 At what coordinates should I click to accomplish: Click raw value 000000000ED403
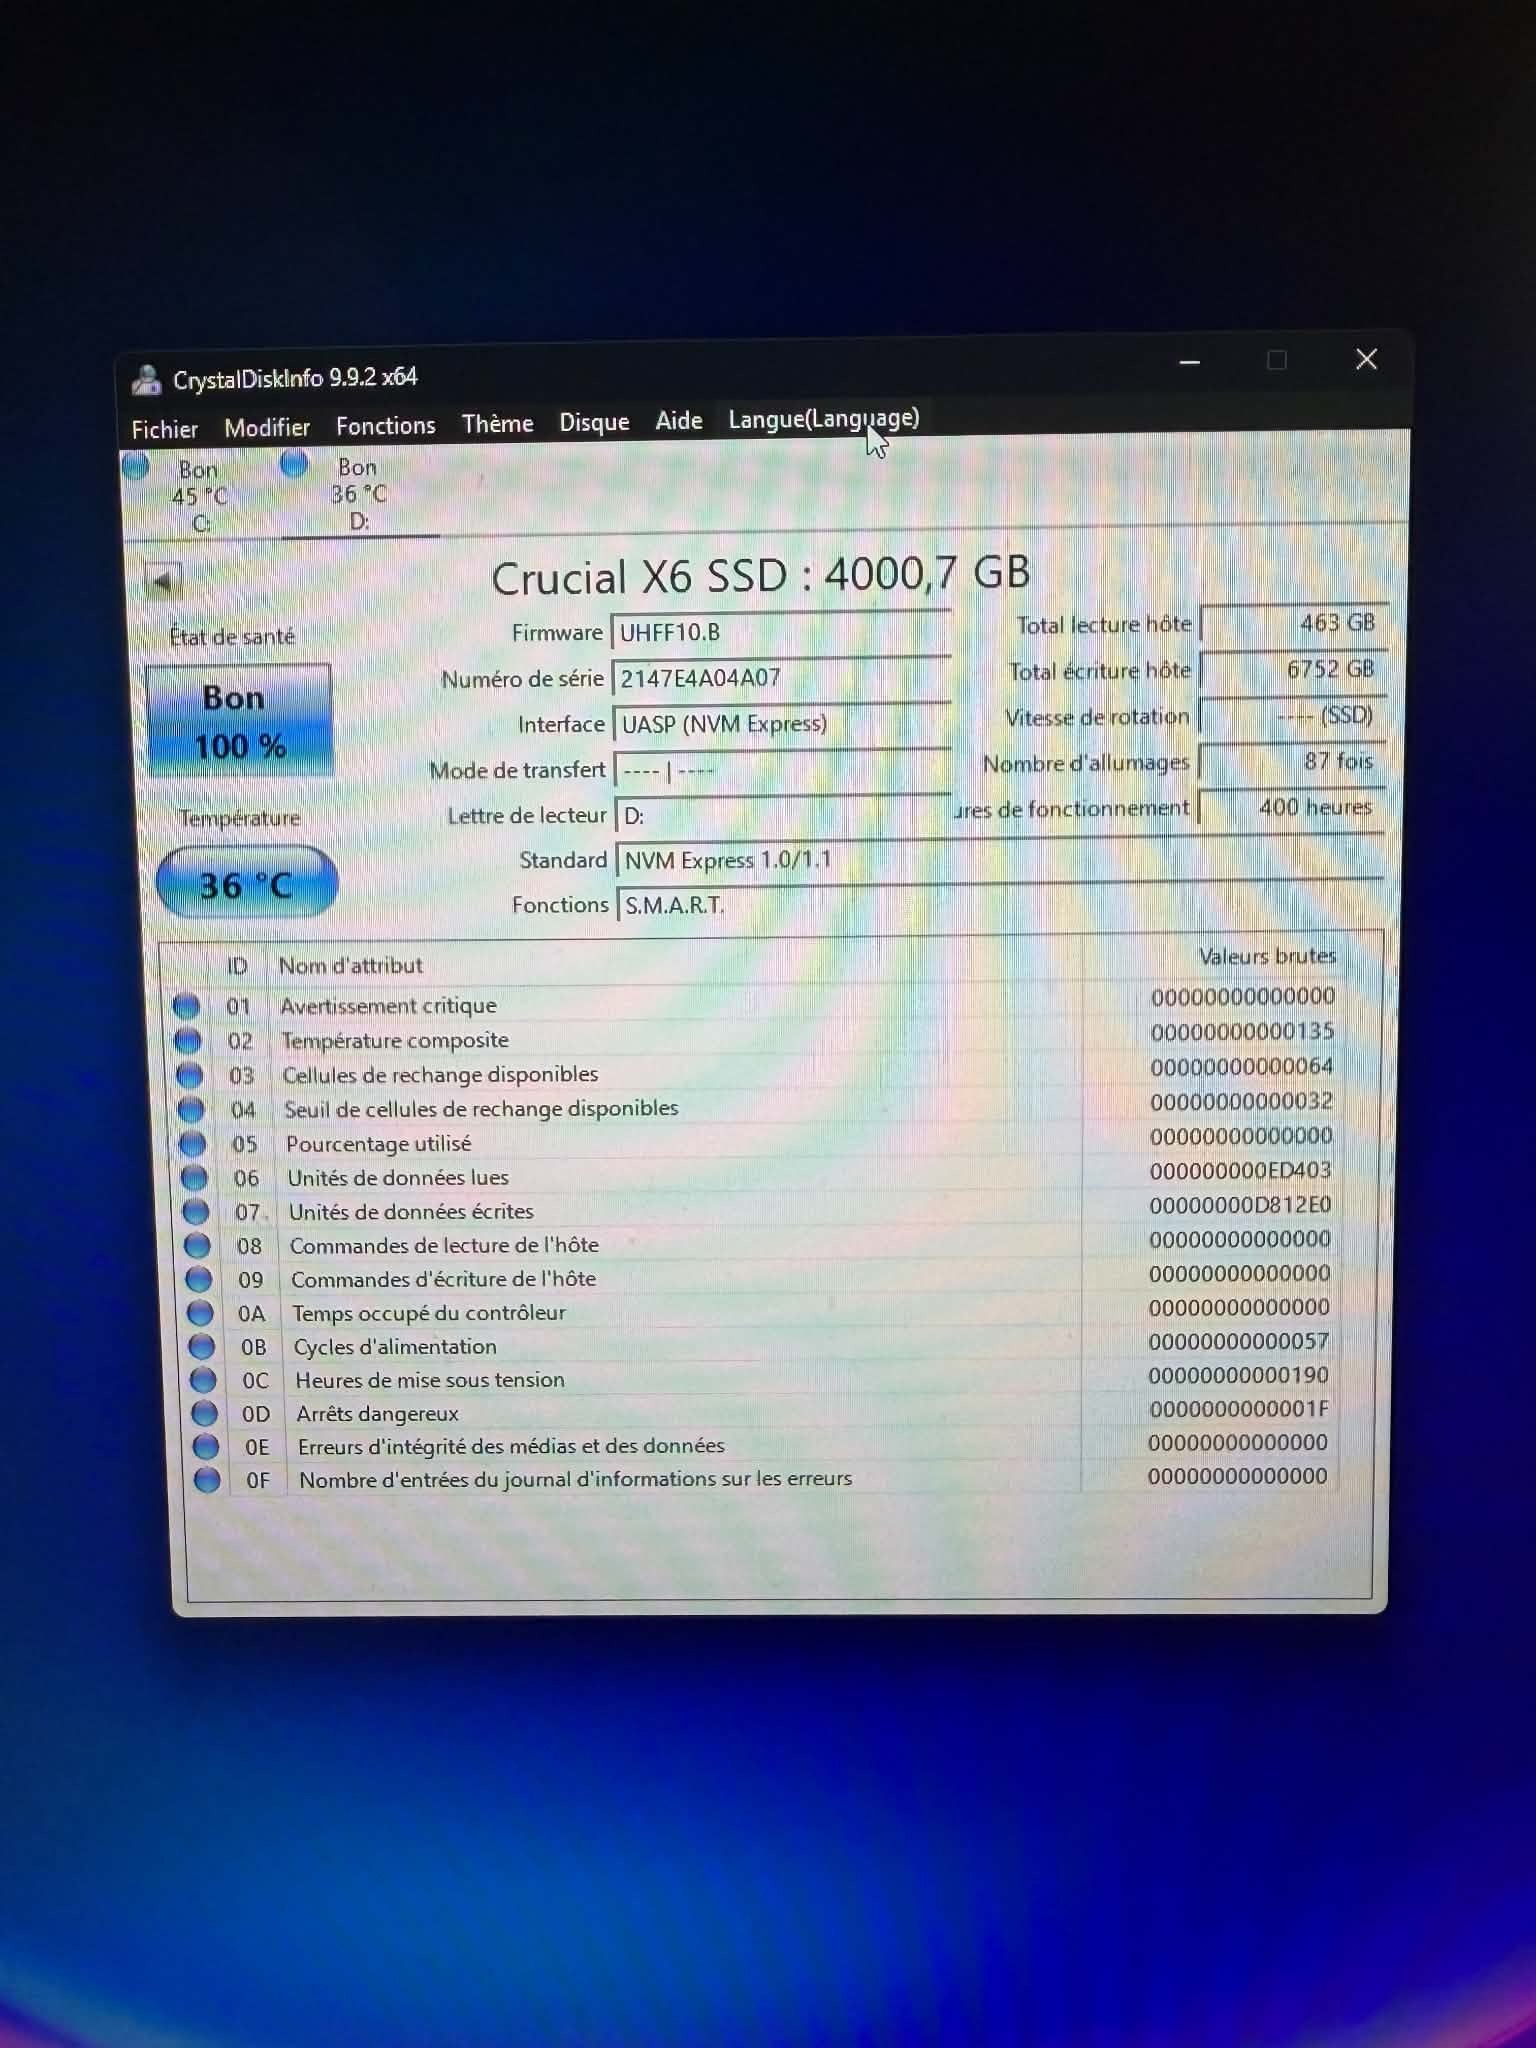(1240, 1171)
